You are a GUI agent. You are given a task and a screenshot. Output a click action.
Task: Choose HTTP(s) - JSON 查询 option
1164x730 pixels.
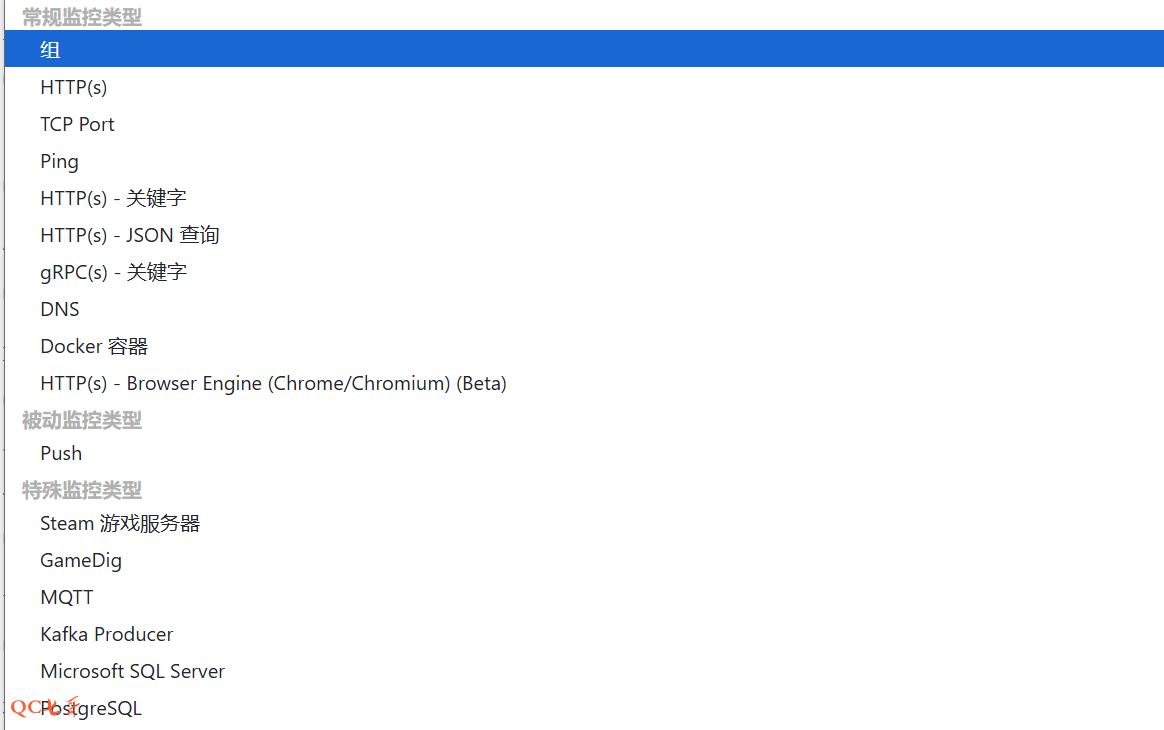click(130, 235)
